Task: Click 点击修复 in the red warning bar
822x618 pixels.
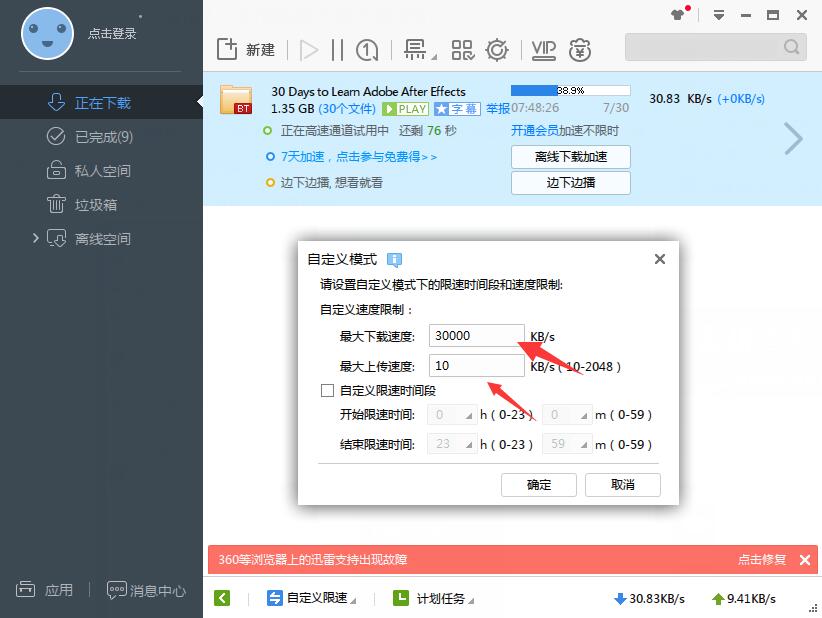Action: [x=762, y=559]
